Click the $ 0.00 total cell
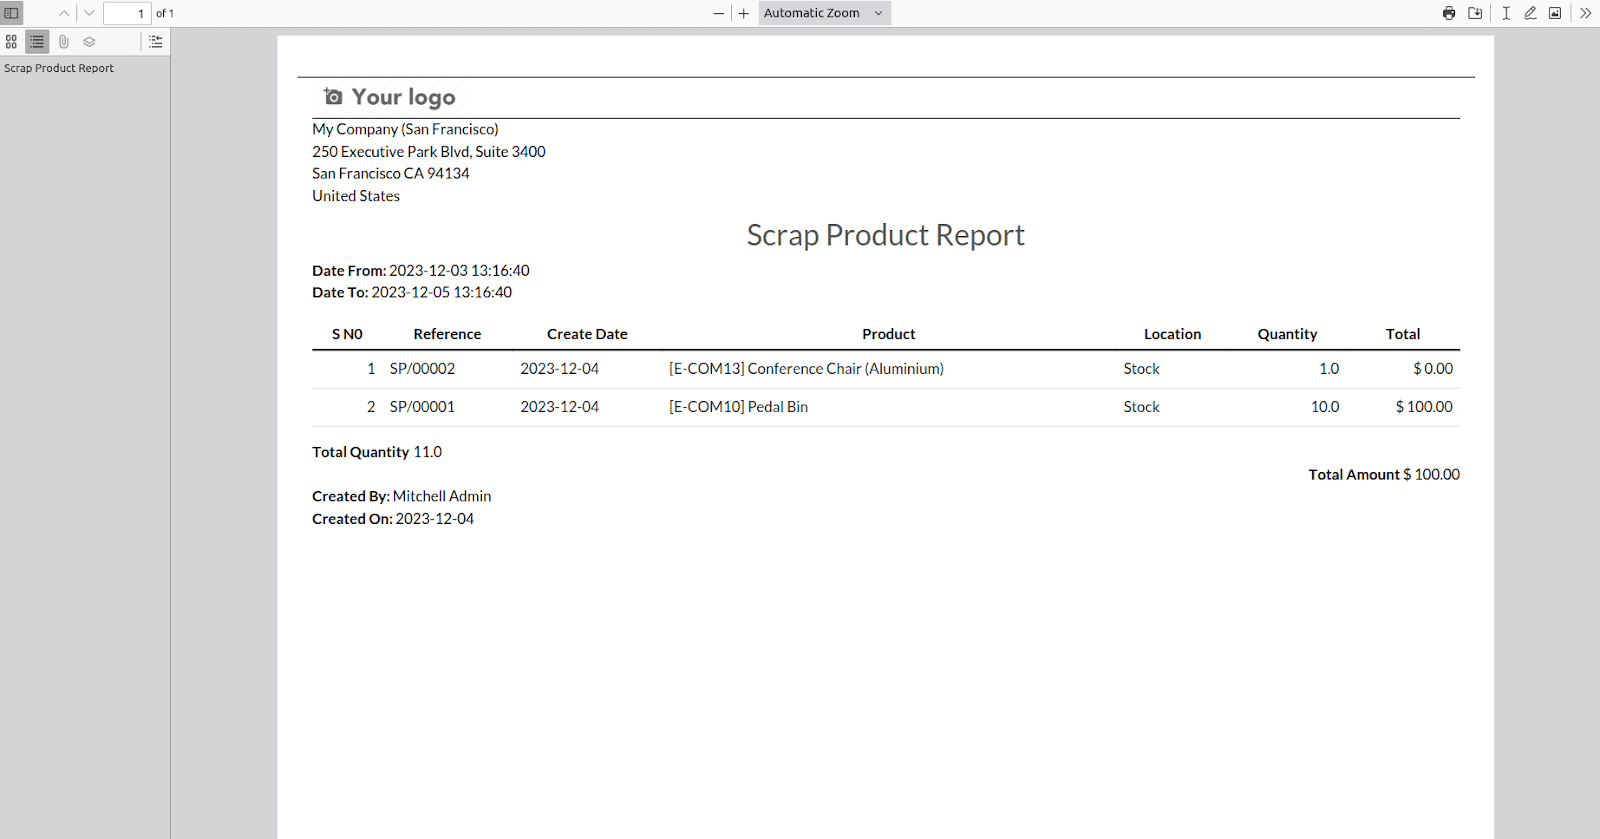This screenshot has height=839, width=1600. click(x=1433, y=369)
